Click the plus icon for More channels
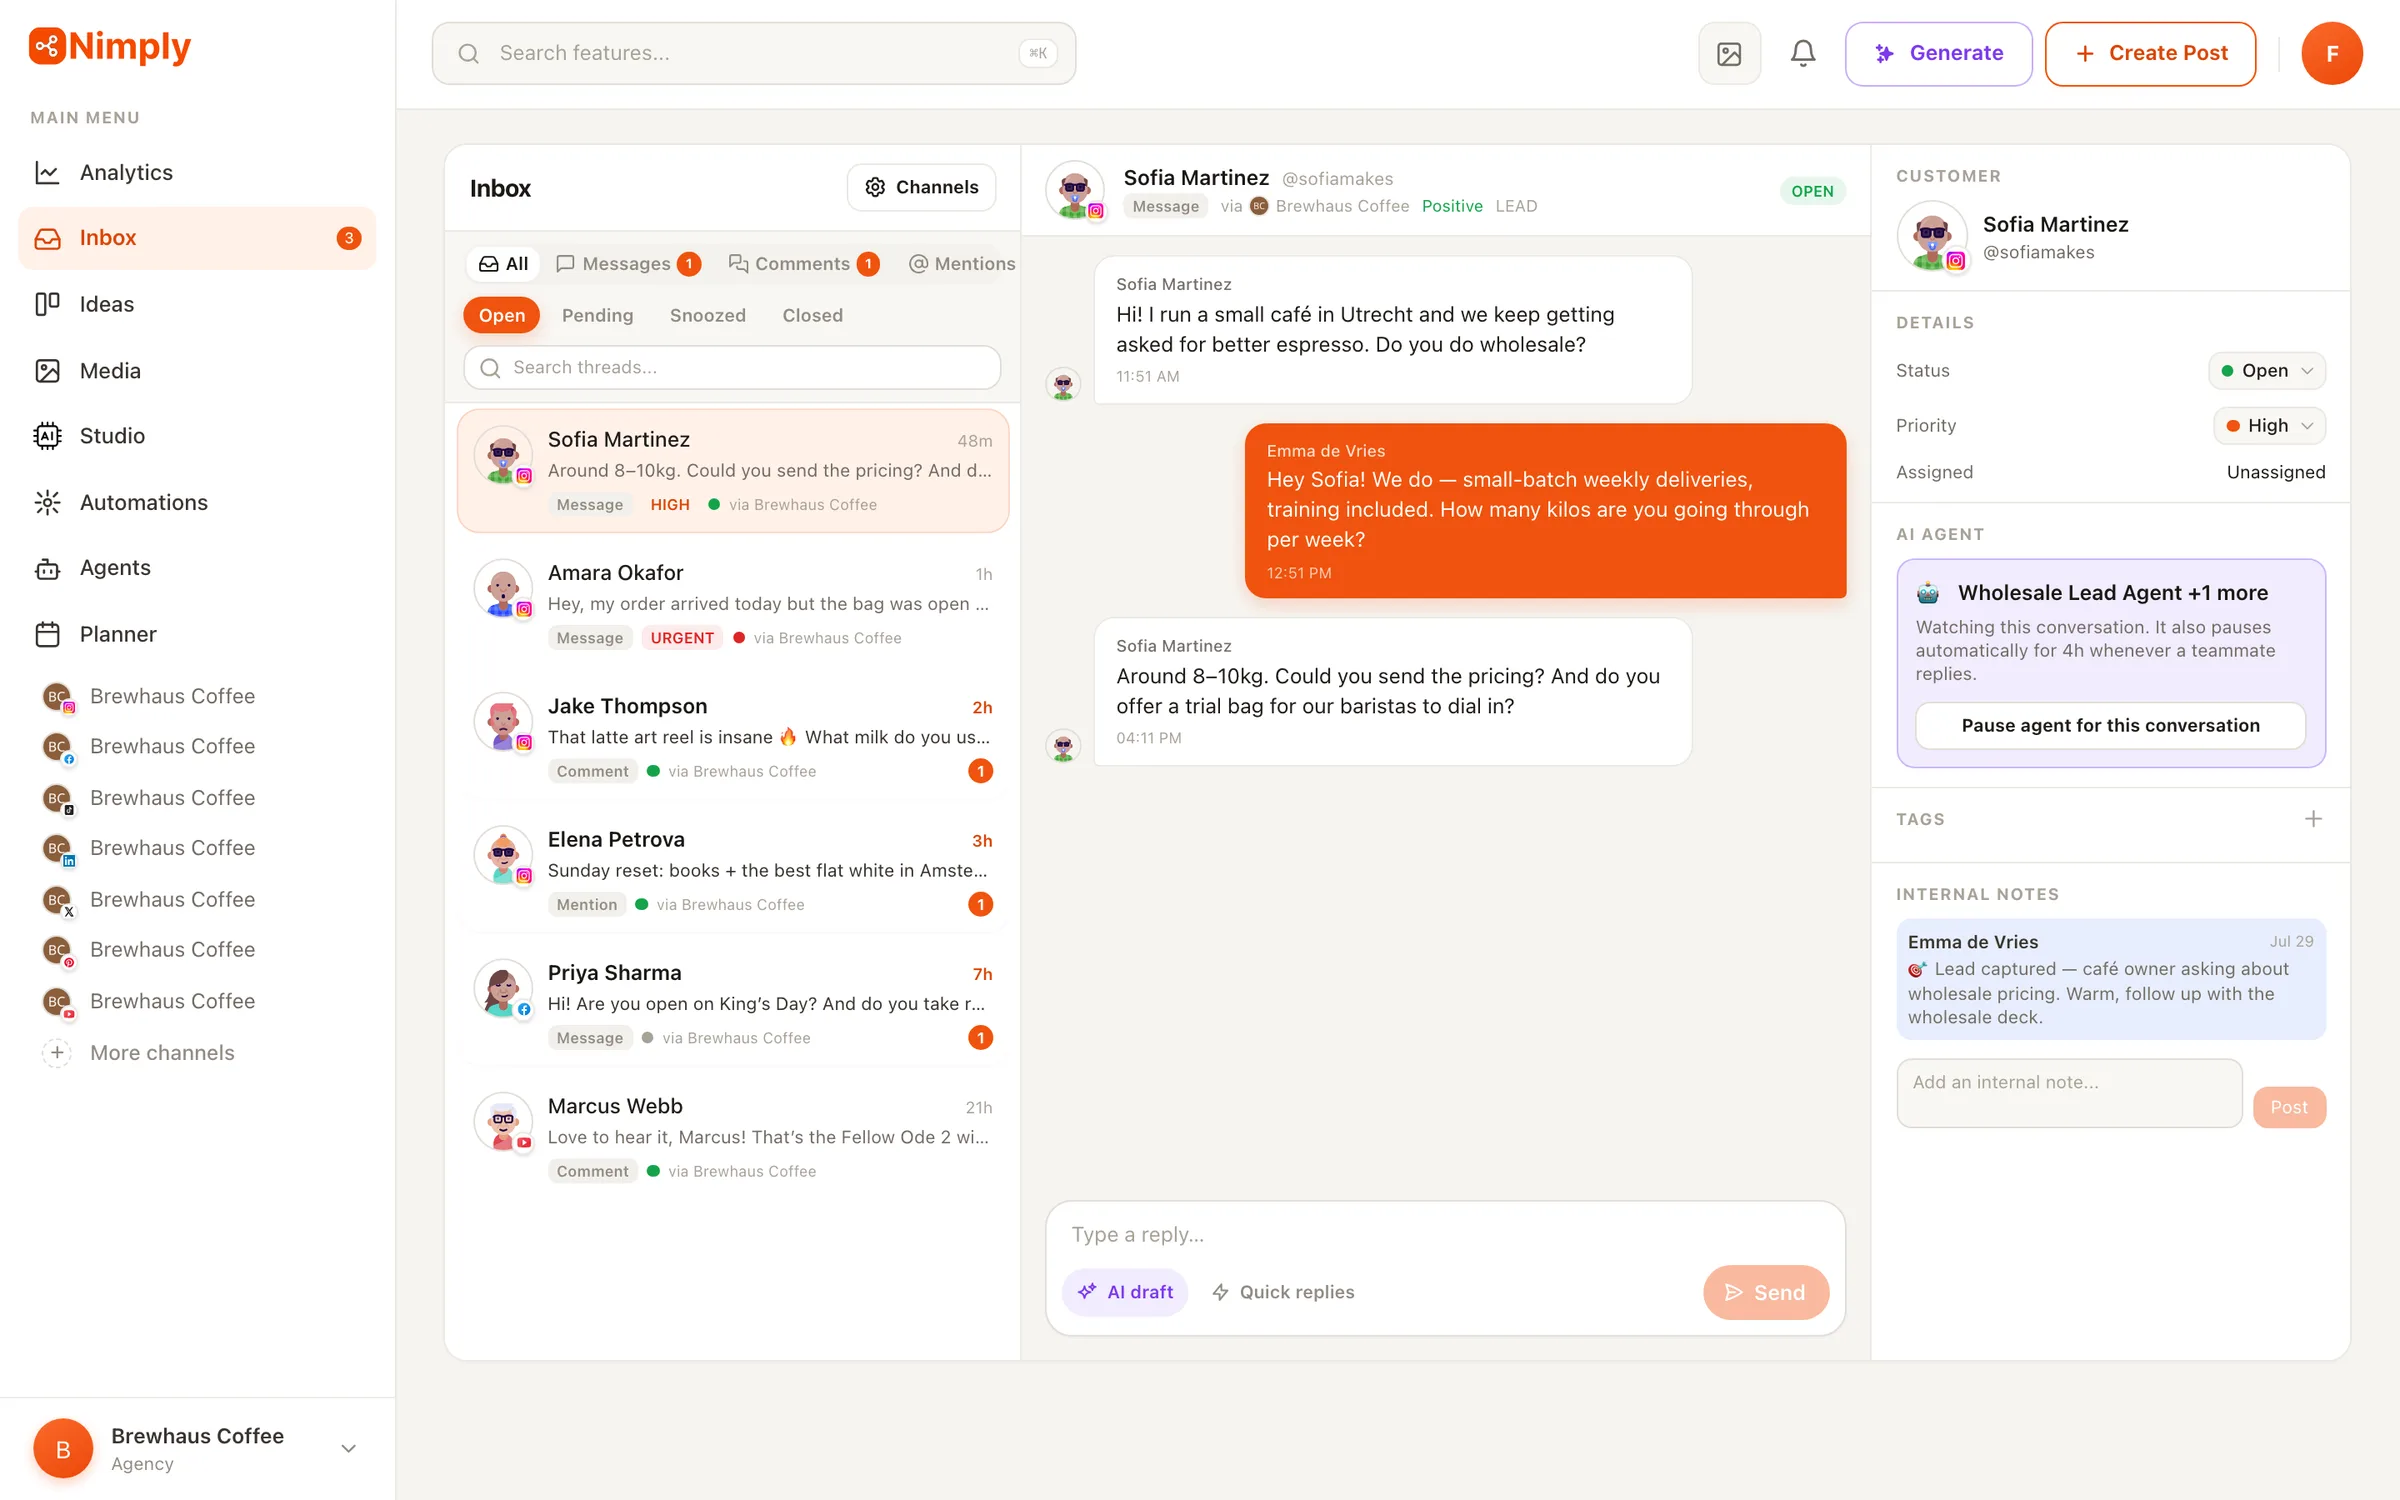2400x1500 pixels. 57,1053
